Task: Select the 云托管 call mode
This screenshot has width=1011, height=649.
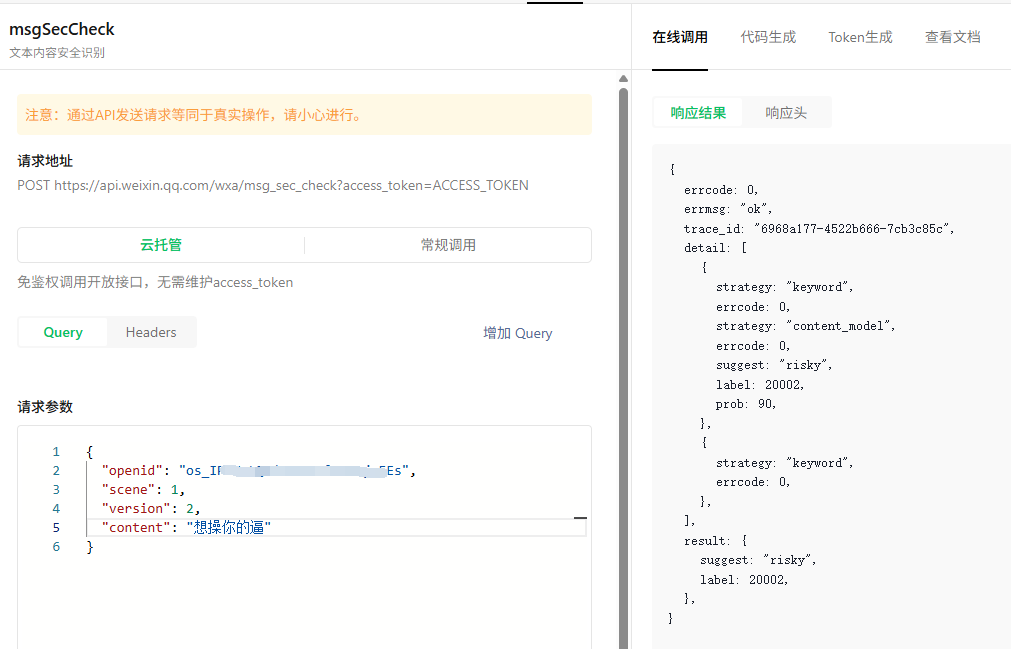Action: tap(161, 245)
